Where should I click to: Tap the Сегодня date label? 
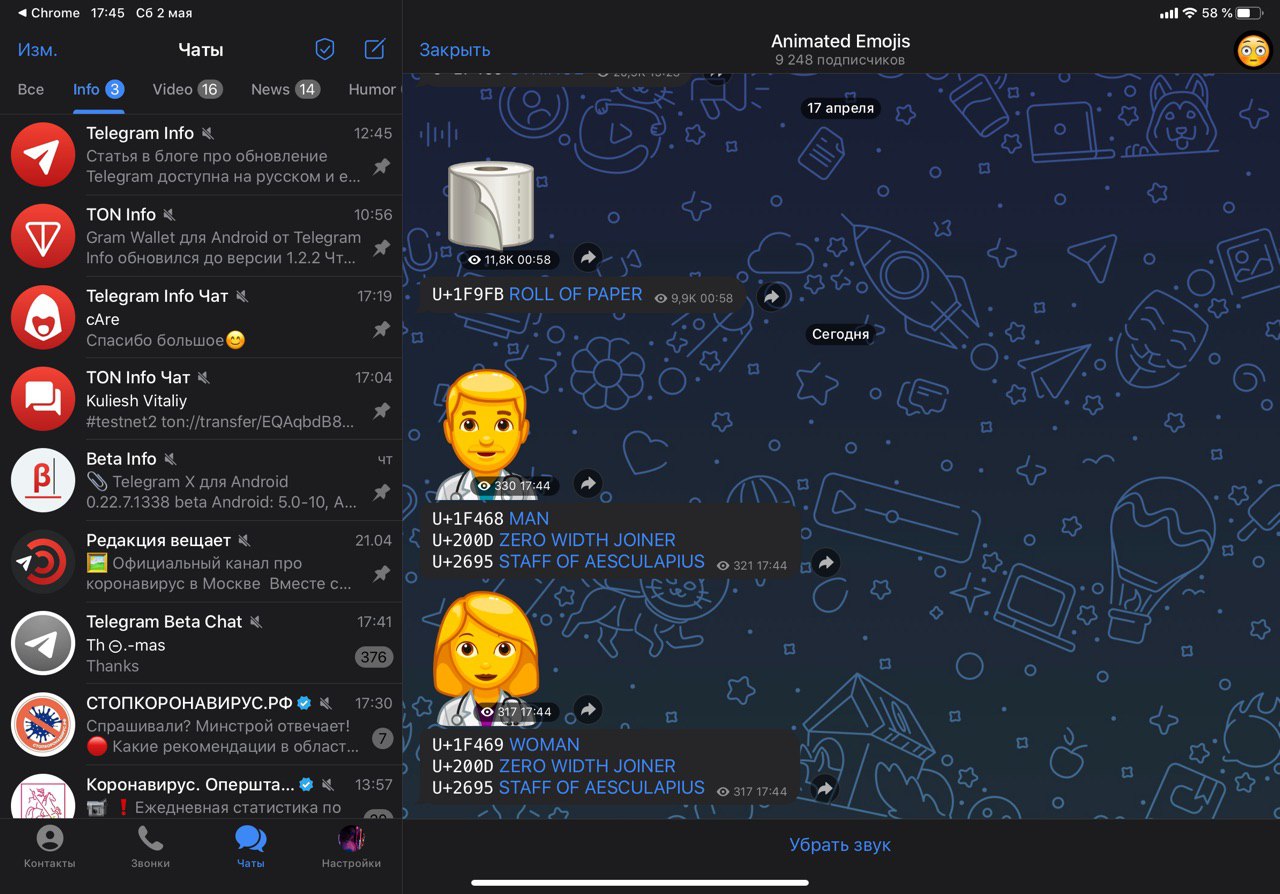coord(840,334)
